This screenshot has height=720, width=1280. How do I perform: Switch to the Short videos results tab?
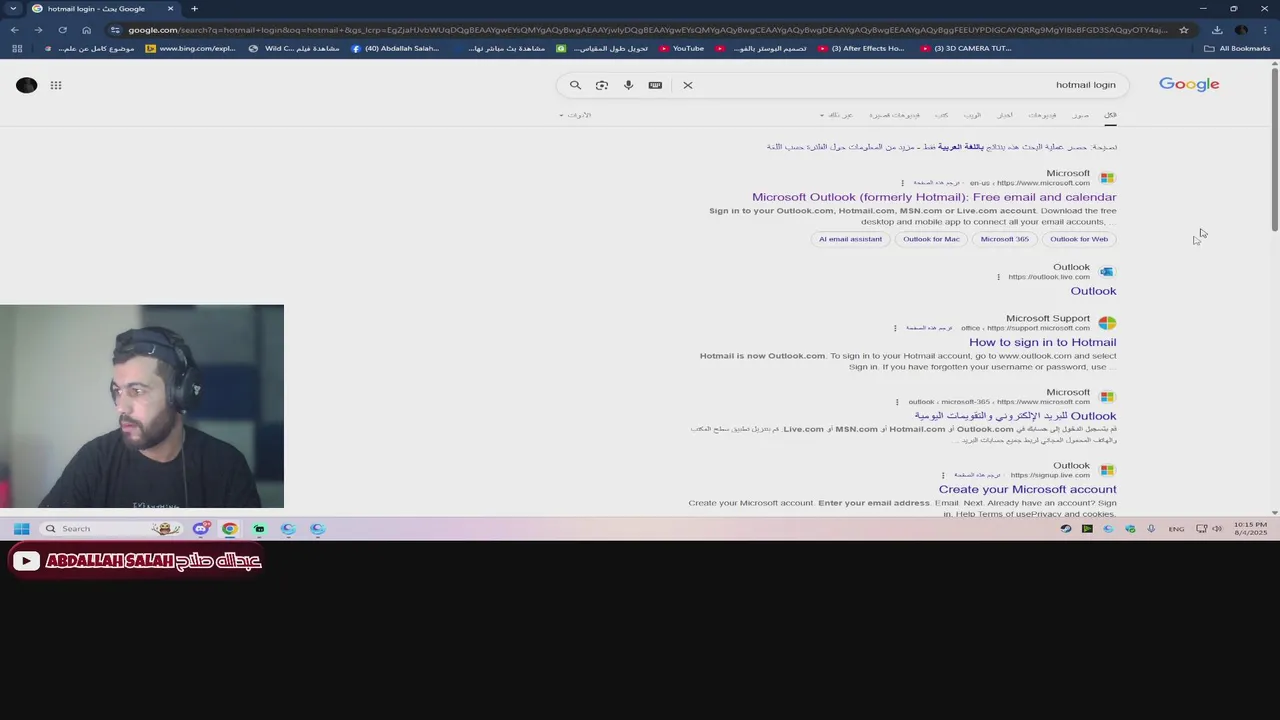pos(894,115)
